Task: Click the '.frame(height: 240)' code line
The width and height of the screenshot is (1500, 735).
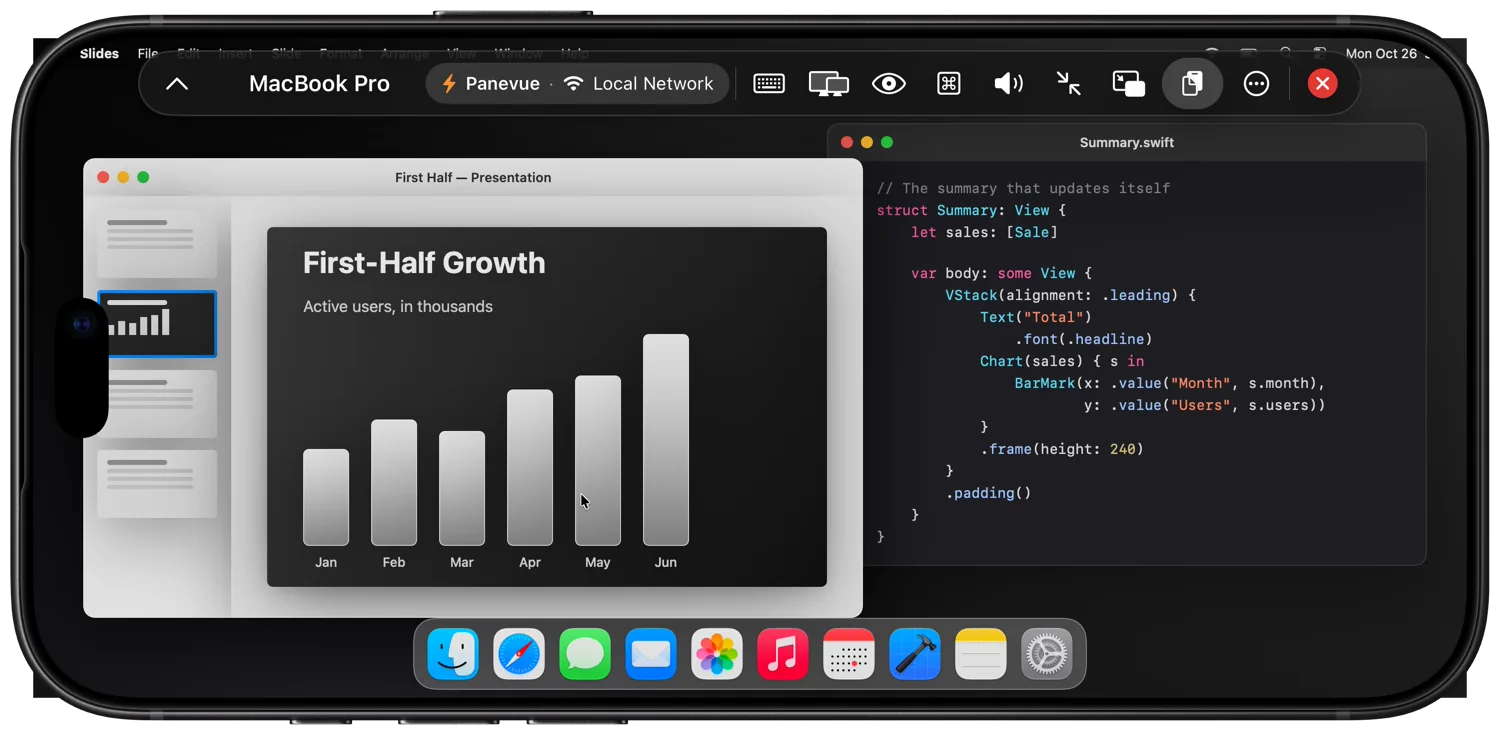Action: tap(1062, 450)
